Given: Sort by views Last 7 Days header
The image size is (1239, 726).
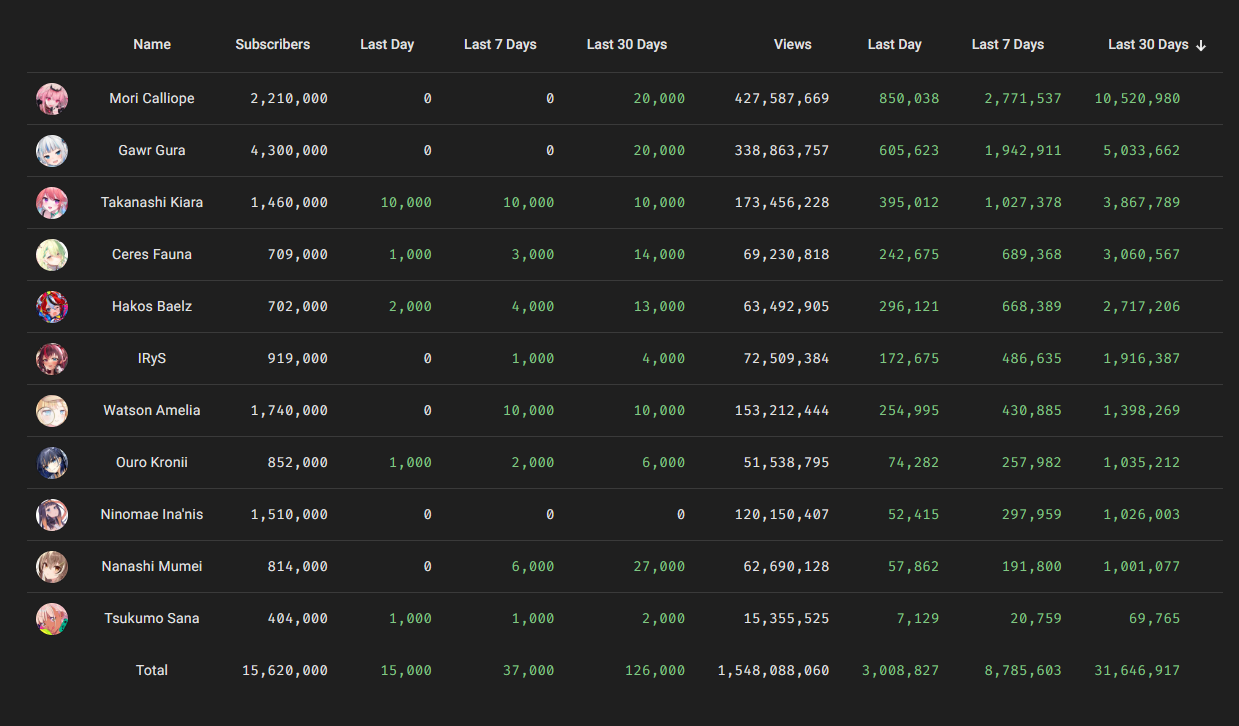Looking at the screenshot, I should (1008, 44).
